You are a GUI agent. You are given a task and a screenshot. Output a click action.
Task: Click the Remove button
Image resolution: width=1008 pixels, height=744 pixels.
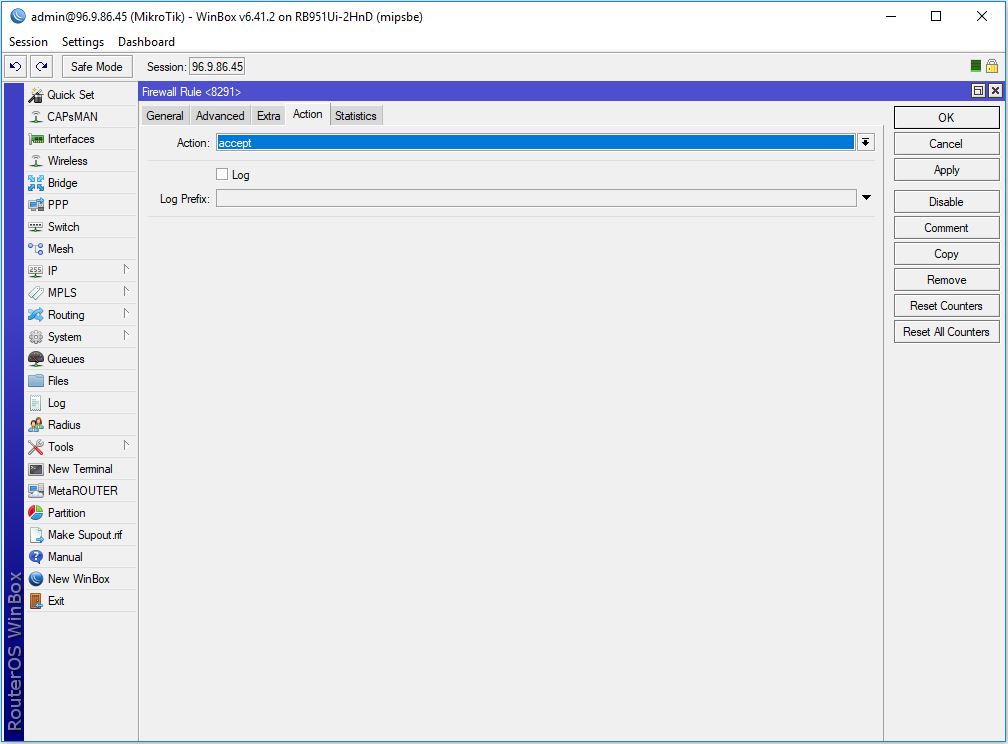tap(946, 280)
